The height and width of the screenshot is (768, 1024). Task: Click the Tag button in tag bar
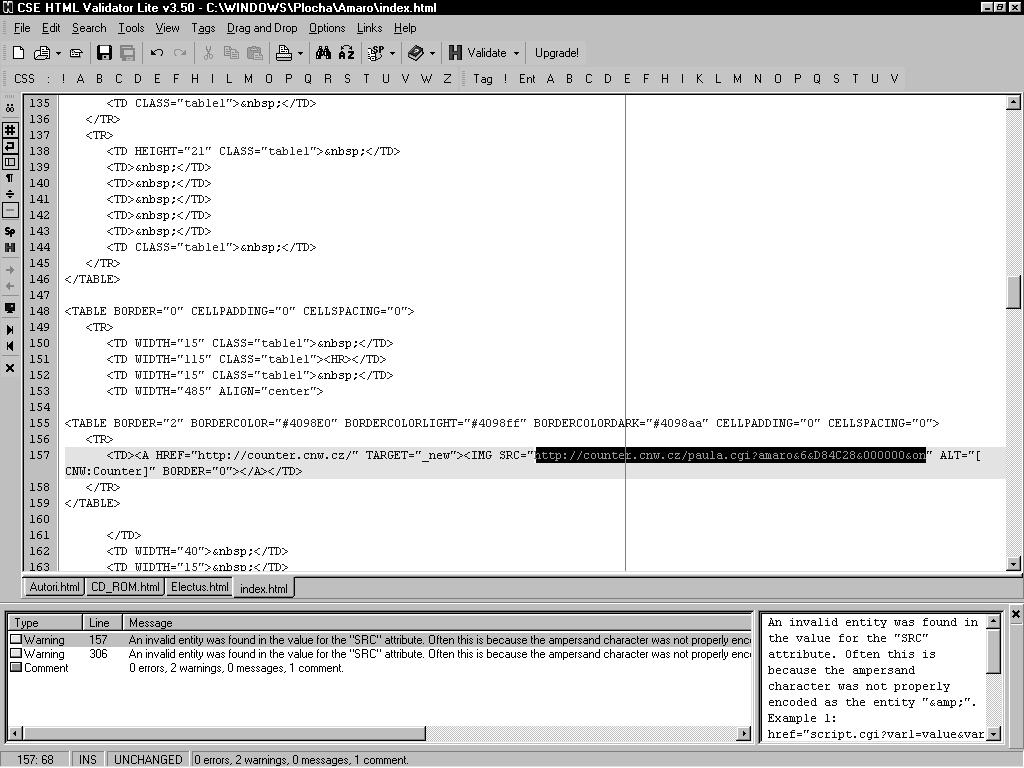[483, 79]
